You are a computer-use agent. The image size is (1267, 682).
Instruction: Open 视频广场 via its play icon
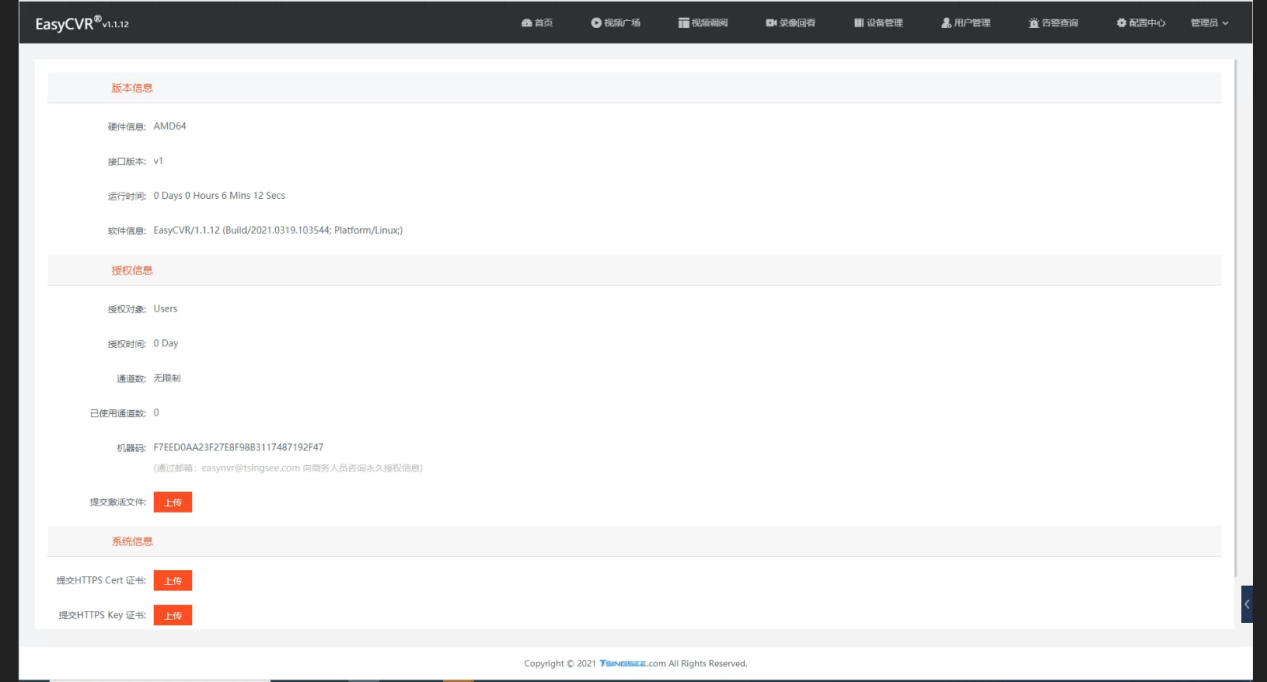596,23
